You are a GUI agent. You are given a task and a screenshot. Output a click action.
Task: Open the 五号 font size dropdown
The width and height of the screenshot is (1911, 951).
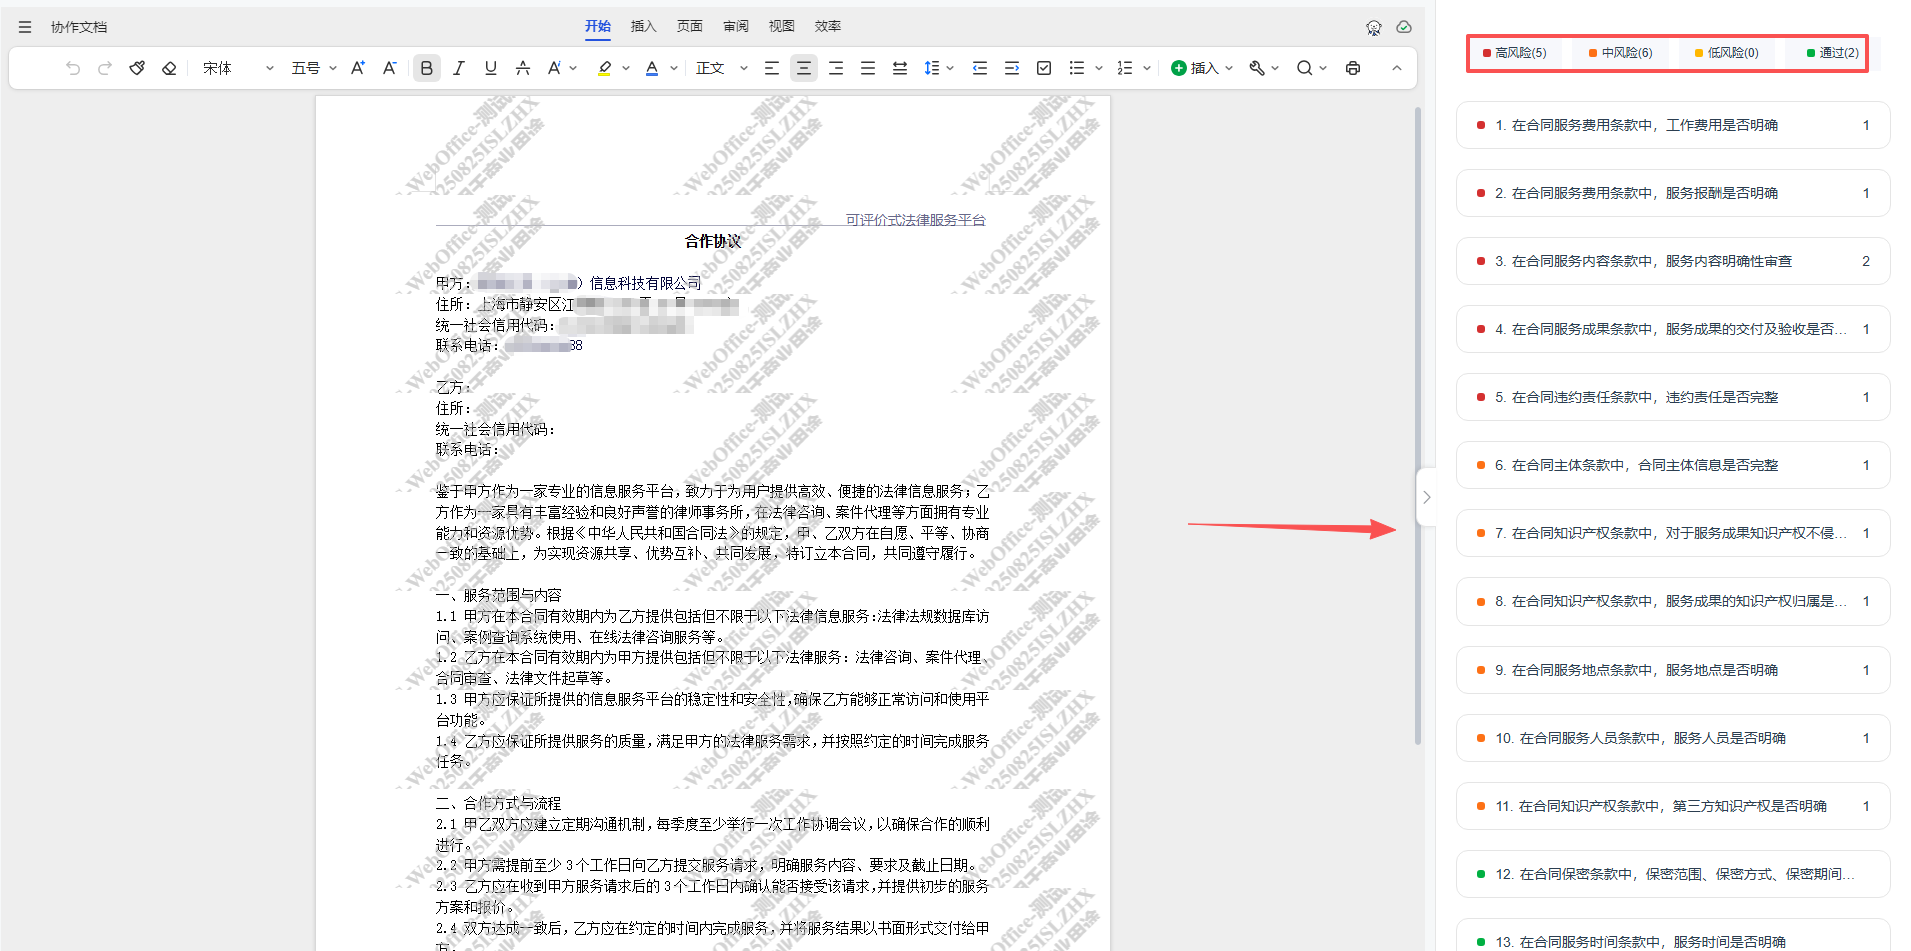click(314, 68)
